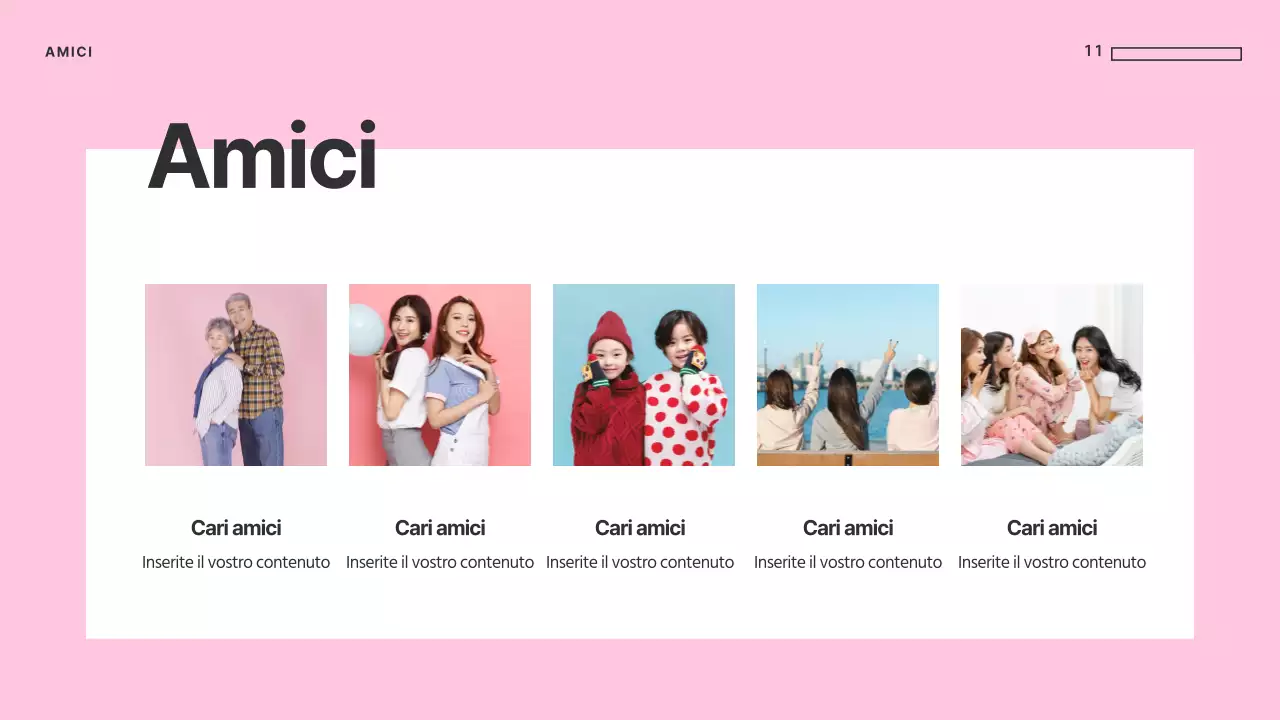Select the elderly couple photo
The width and height of the screenshot is (1280, 720).
point(236,375)
